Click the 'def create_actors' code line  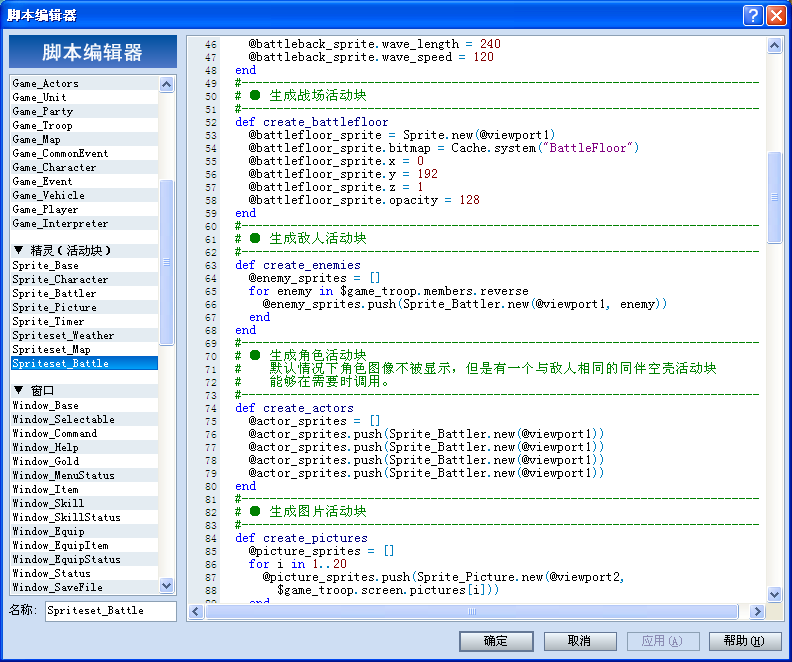pyautogui.click(x=294, y=408)
